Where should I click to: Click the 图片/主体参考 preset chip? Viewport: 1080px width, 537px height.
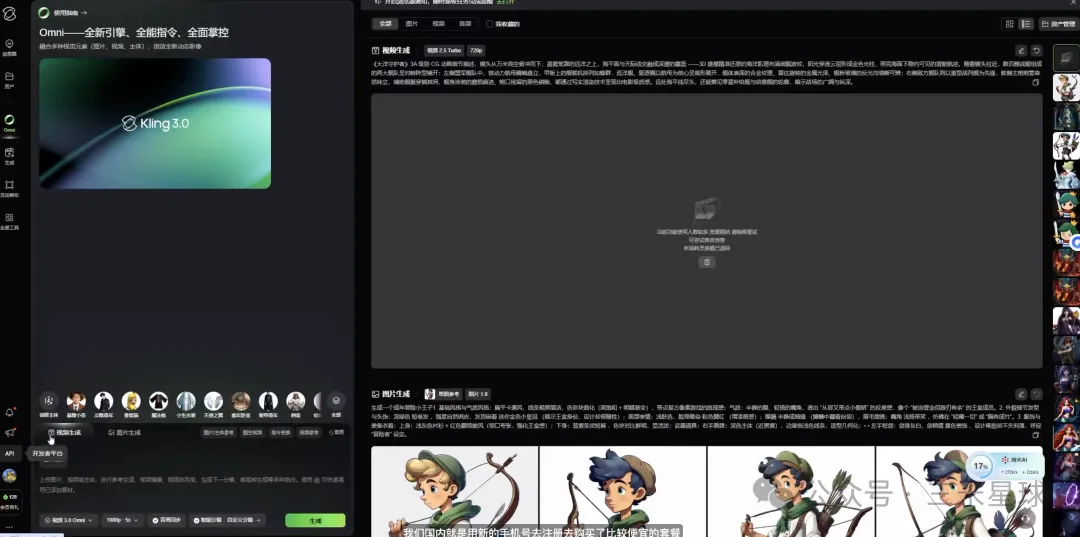click(218, 432)
